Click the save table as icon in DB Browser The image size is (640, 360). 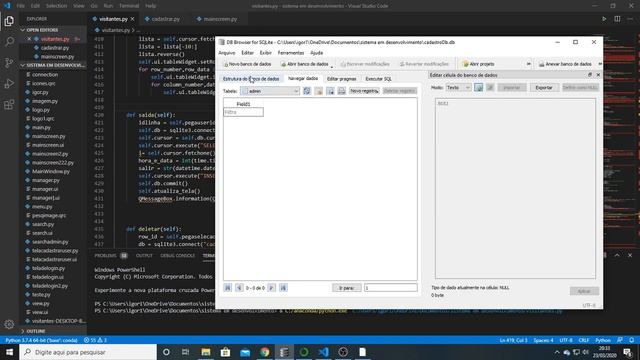click(330, 91)
